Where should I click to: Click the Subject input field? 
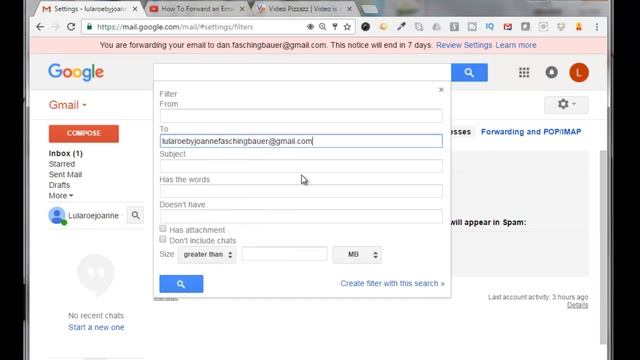click(x=301, y=166)
